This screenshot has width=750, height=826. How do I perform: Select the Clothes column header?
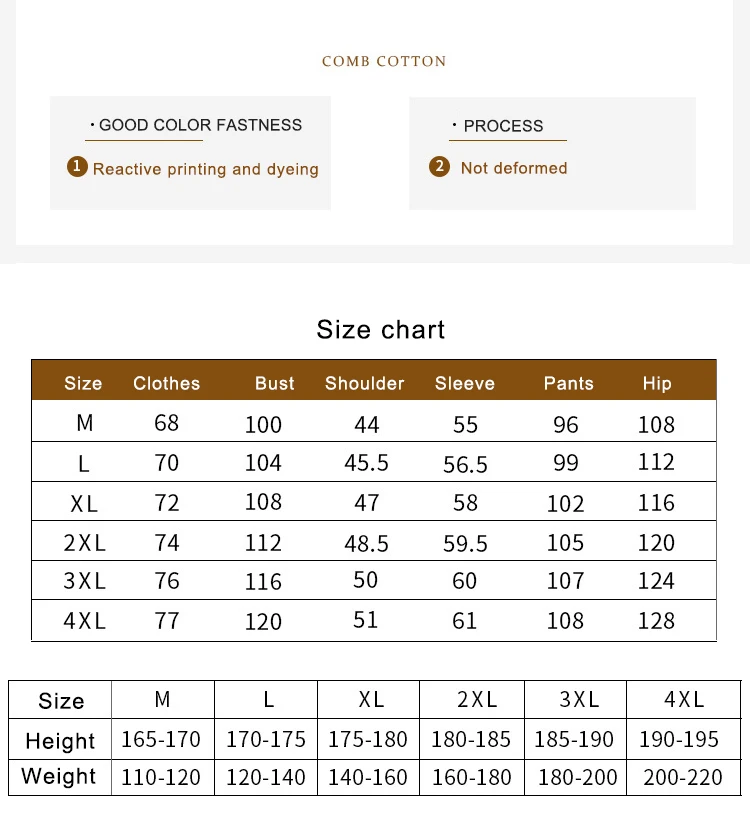tap(167, 383)
